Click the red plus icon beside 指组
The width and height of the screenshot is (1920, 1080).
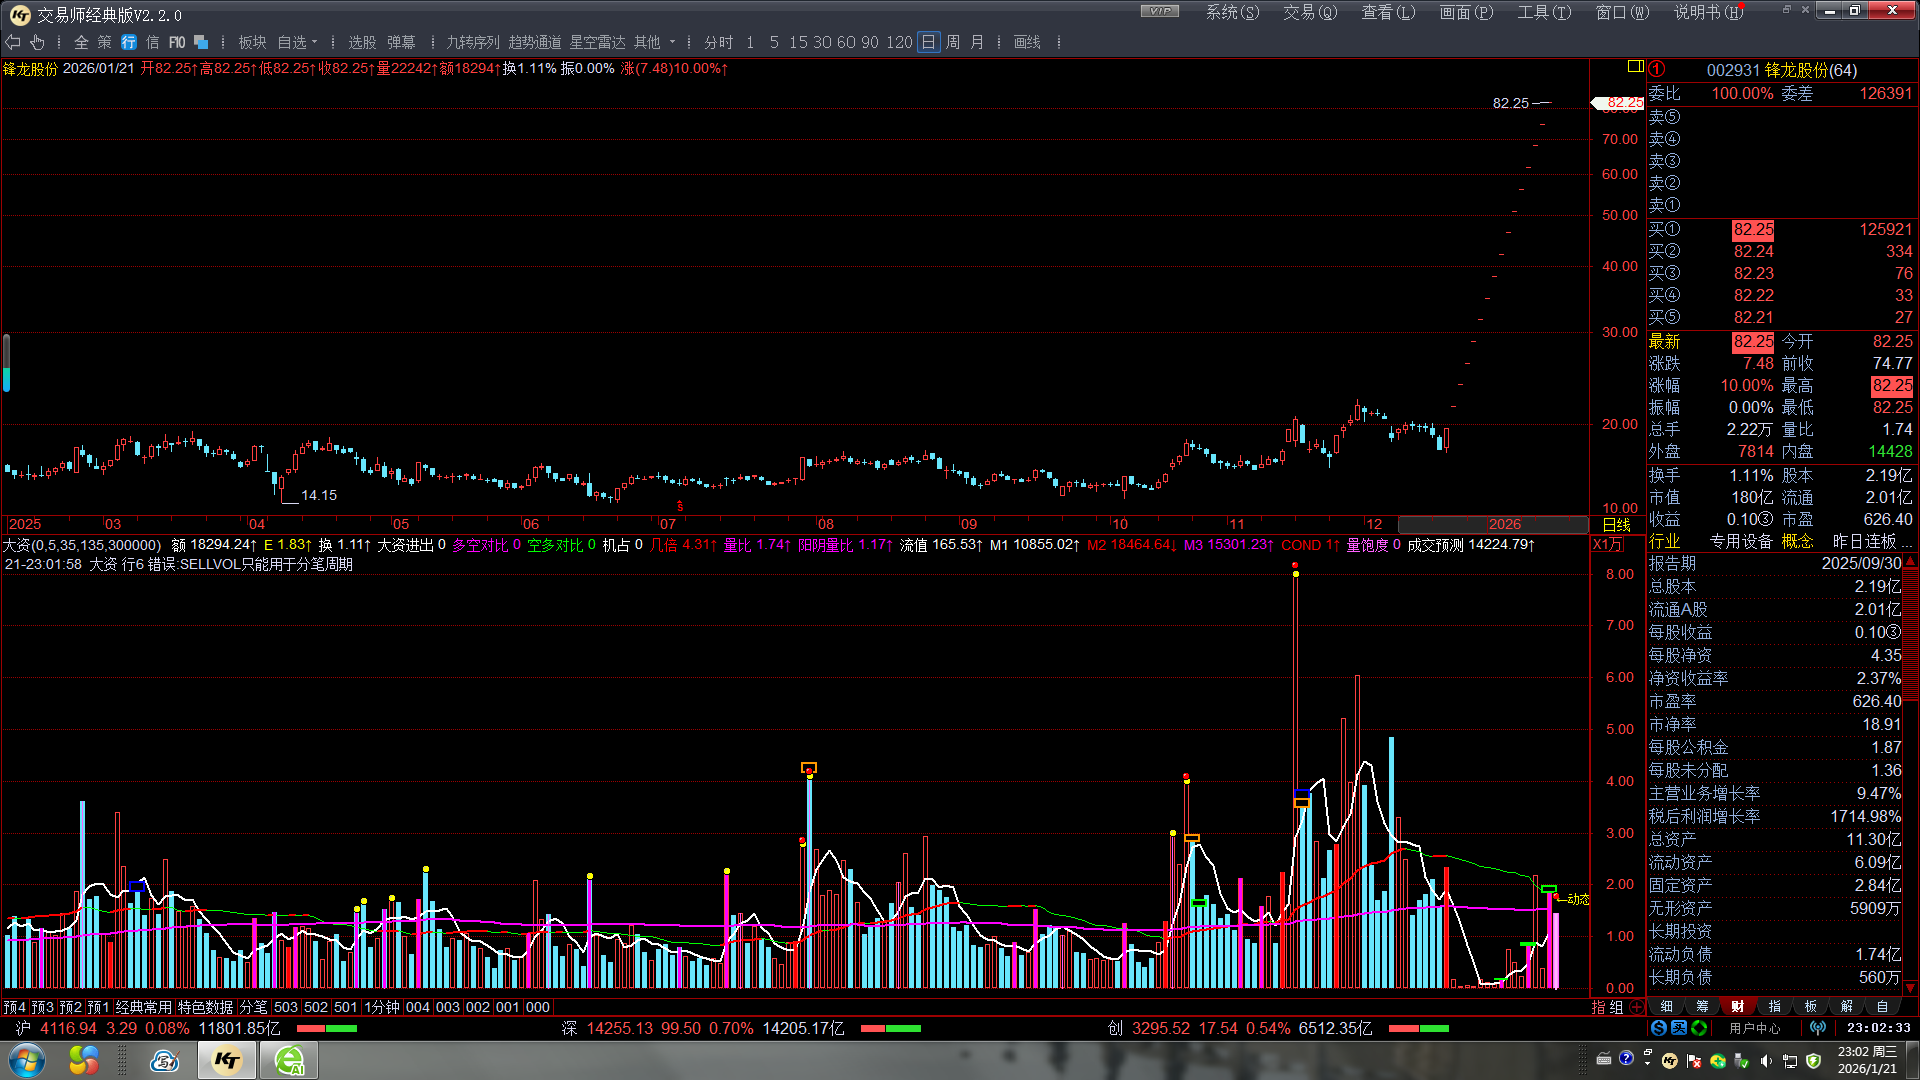point(1636,1007)
